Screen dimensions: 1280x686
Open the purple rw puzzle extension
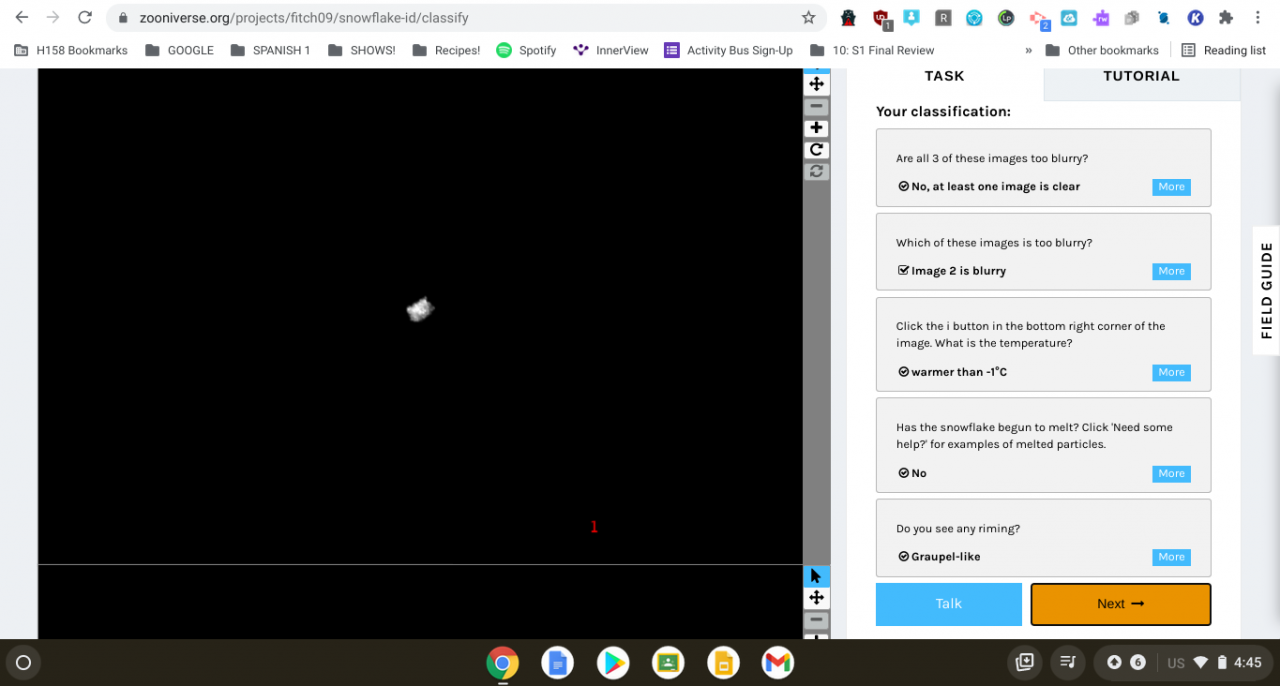1101,18
